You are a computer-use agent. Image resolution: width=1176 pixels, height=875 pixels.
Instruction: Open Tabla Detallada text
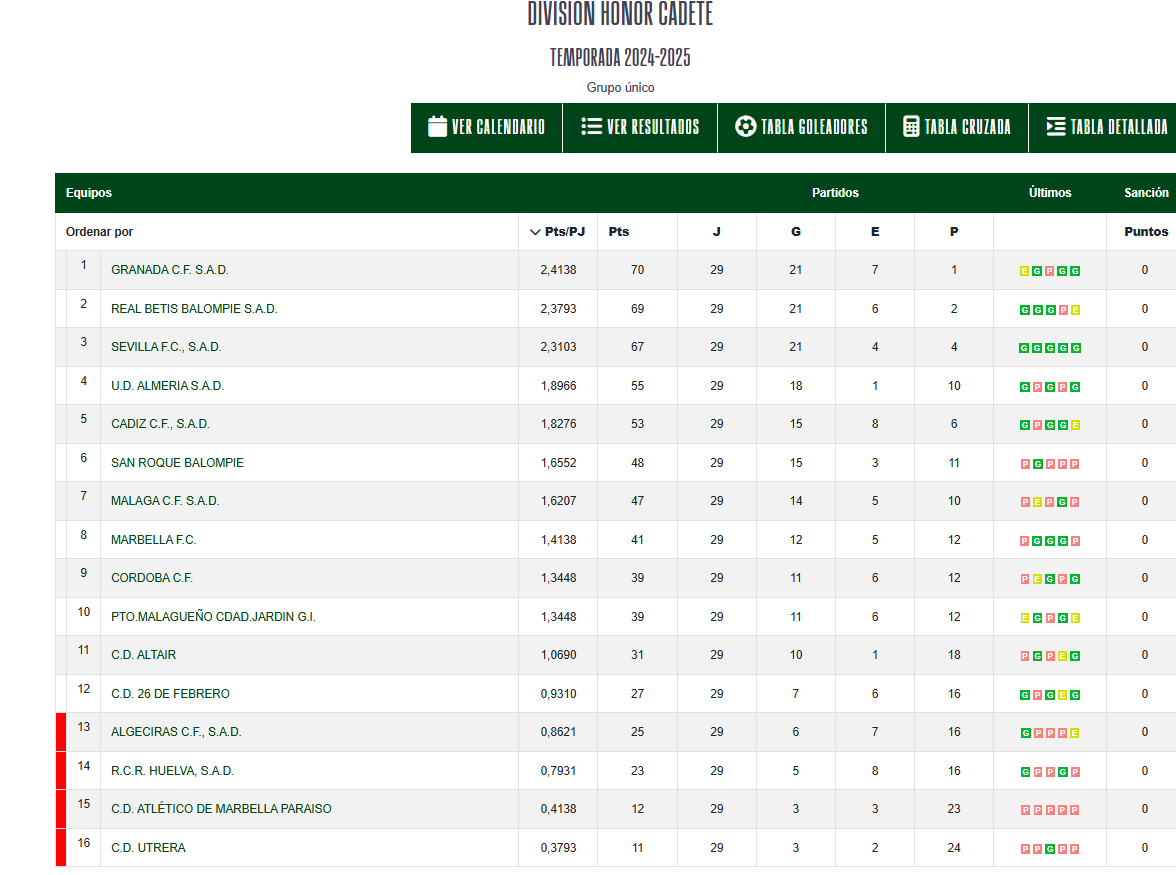(x=1118, y=127)
